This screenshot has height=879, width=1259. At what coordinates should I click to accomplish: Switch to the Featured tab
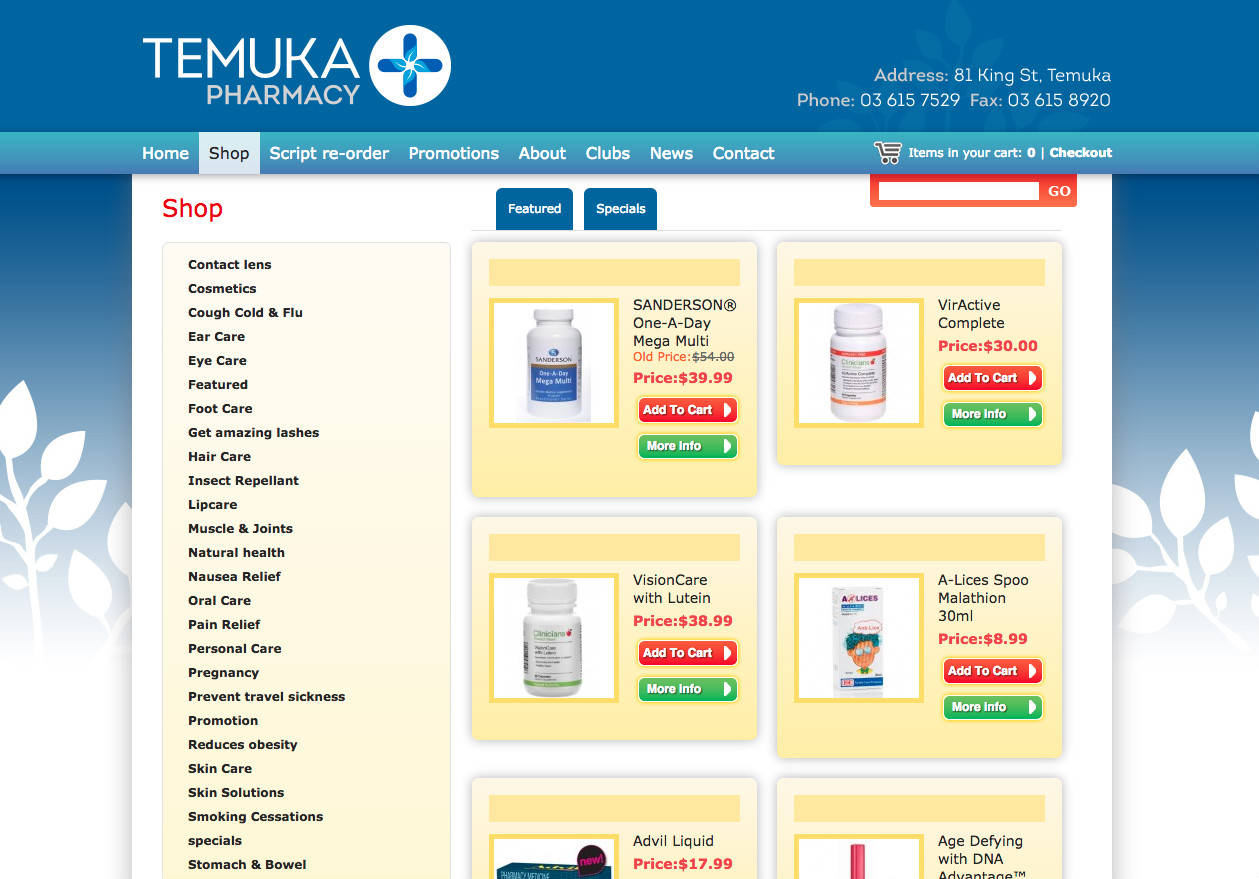534,209
